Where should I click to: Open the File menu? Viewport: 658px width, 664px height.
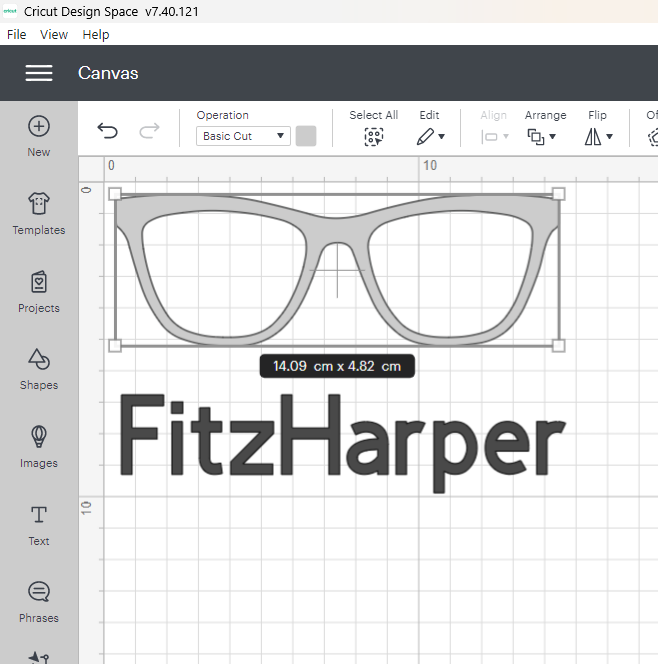16,34
